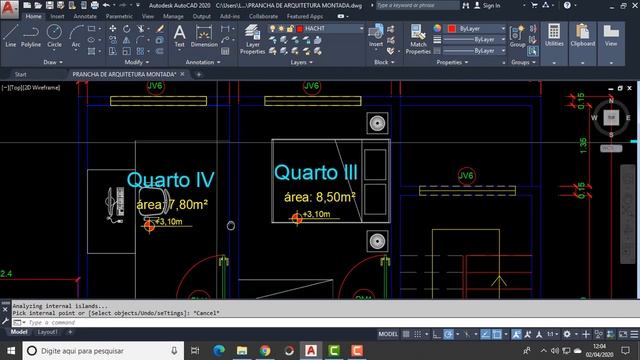Toggle annotation objects visibility in status bar
Image resolution: width=640 pixels, height=360 pixels.
pos(516,334)
